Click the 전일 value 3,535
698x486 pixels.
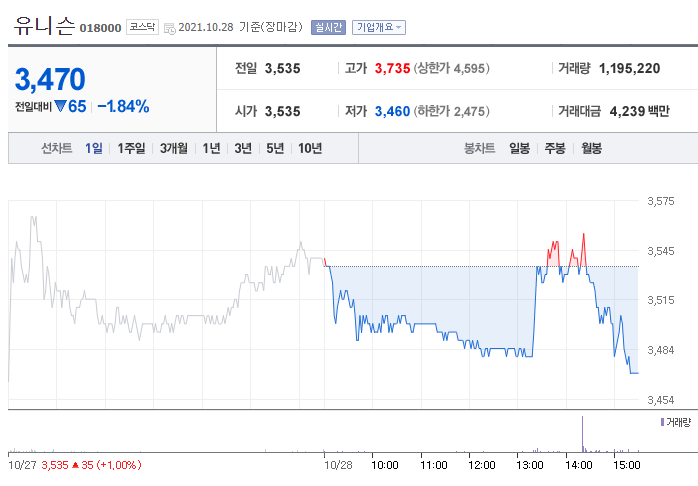click(283, 69)
